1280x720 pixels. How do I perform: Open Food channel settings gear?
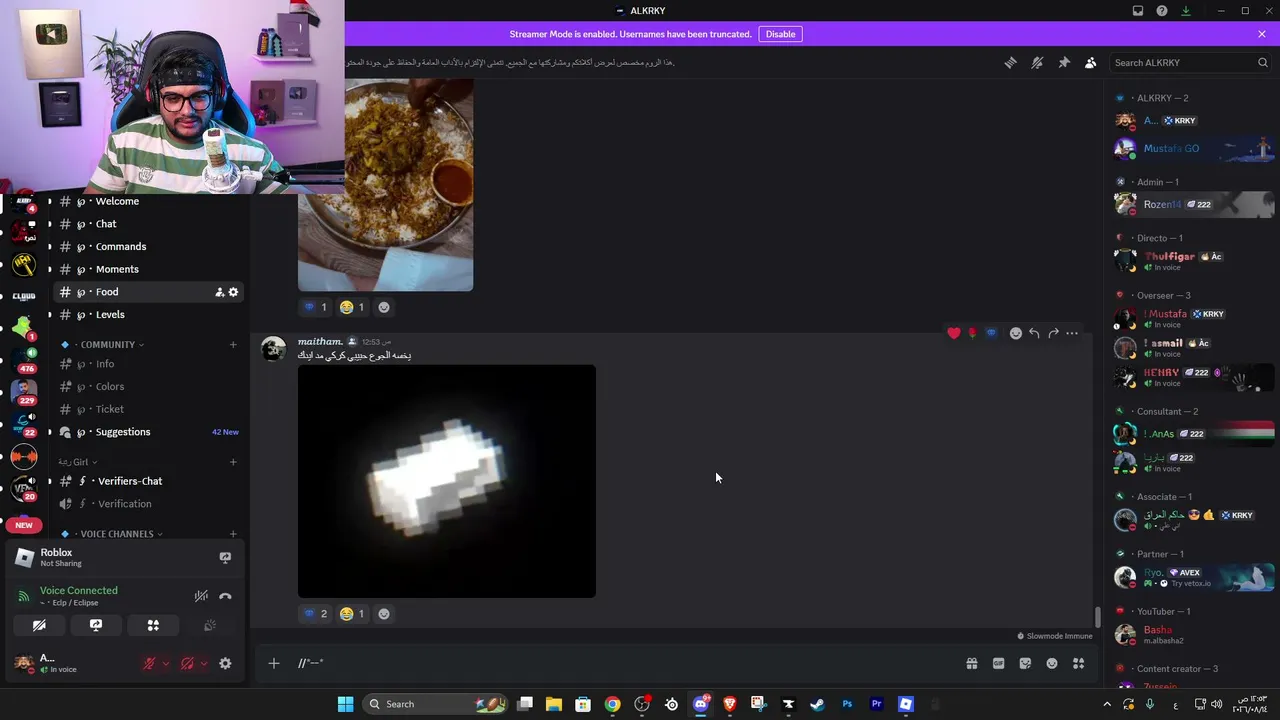click(x=233, y=292)
